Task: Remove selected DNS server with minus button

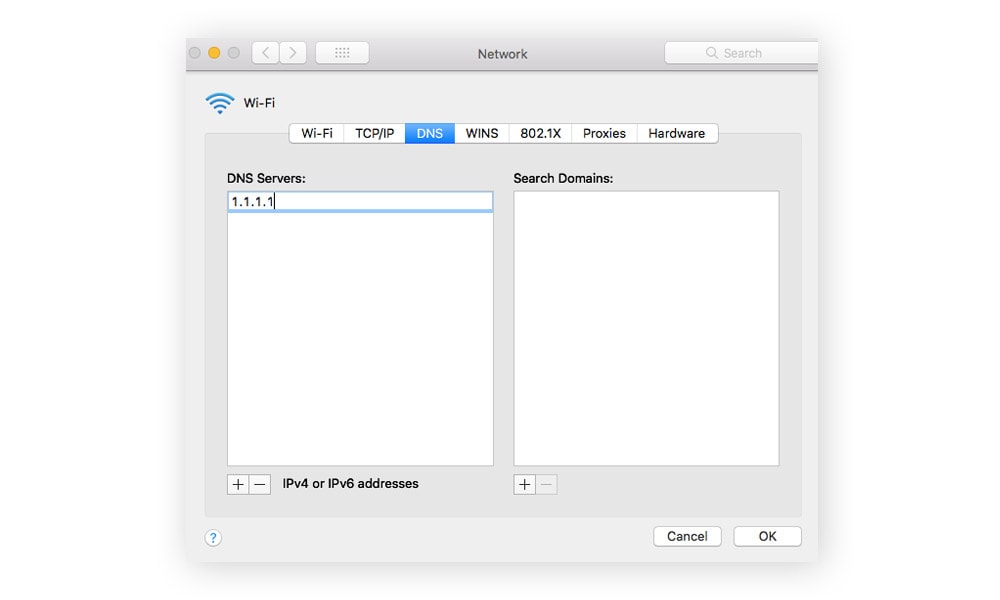Action: point(260,485)
